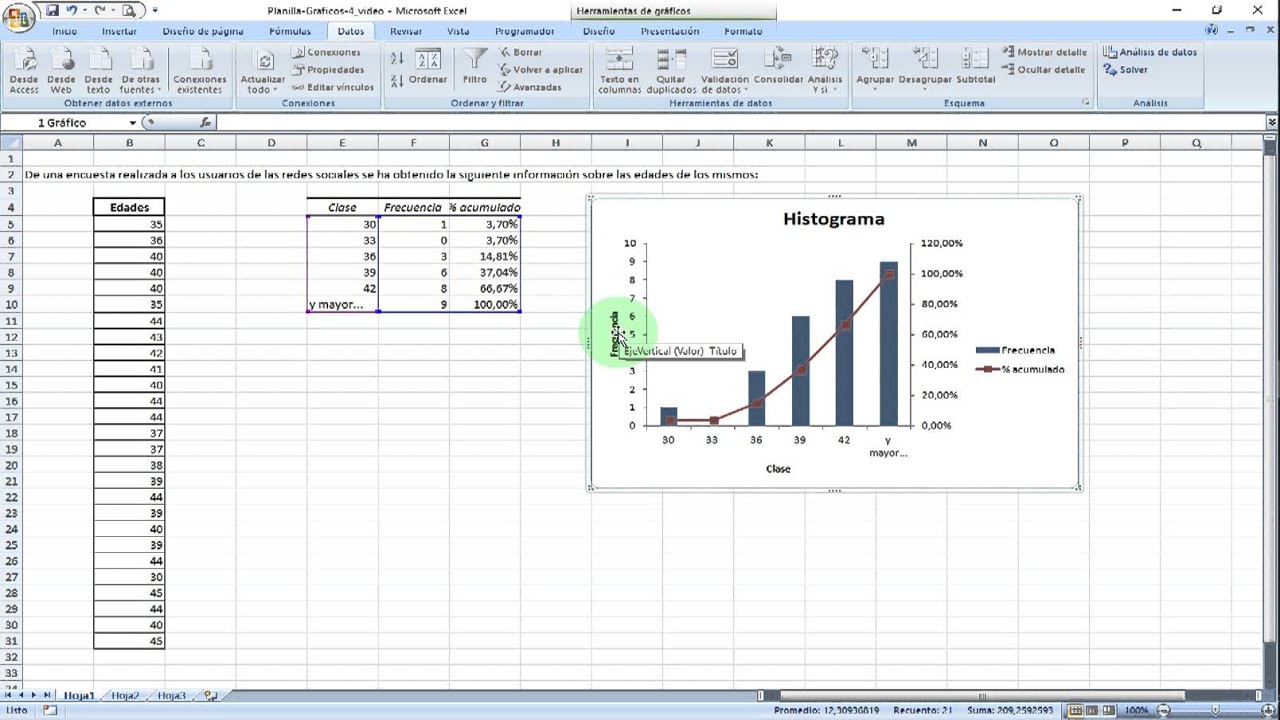
Task: Click the Consolidar icon
Action: click(x=779, y=68)
